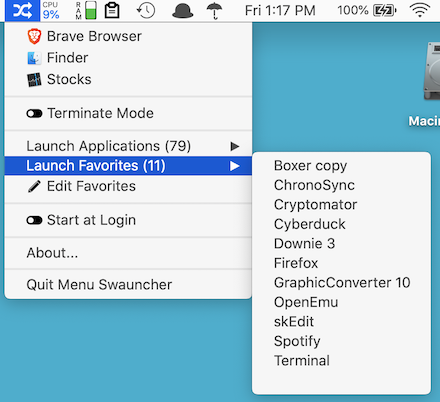The image size is (440, 402).
Task: Launch skEdit from favorites
Action: (341, 322)
